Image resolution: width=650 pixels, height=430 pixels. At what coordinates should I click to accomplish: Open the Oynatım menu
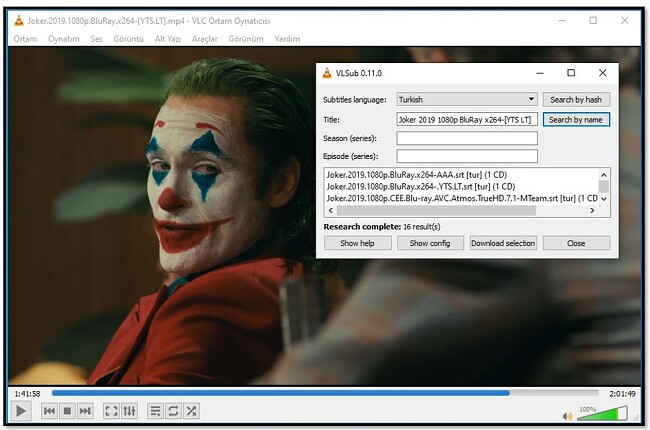point(63,39)
